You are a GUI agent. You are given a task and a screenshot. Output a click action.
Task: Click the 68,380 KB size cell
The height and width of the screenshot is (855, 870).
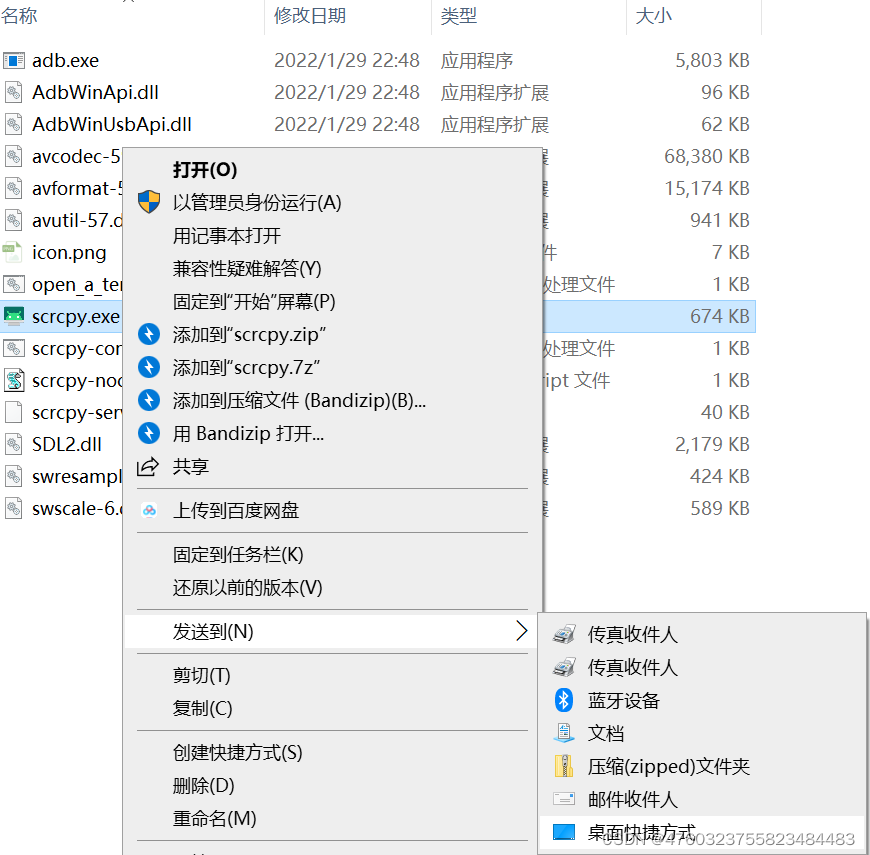tap(707, 156)
